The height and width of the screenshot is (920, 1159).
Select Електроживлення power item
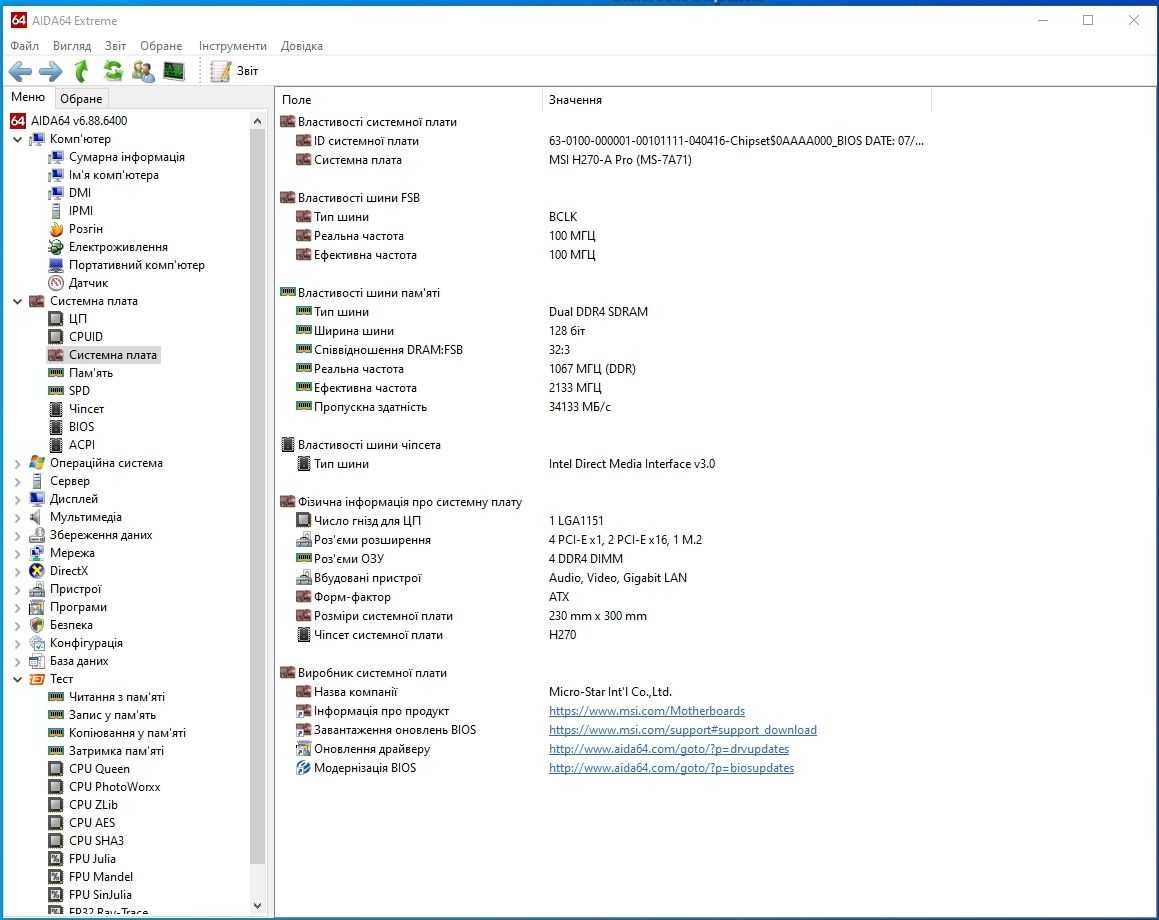(x=118, y=247)
